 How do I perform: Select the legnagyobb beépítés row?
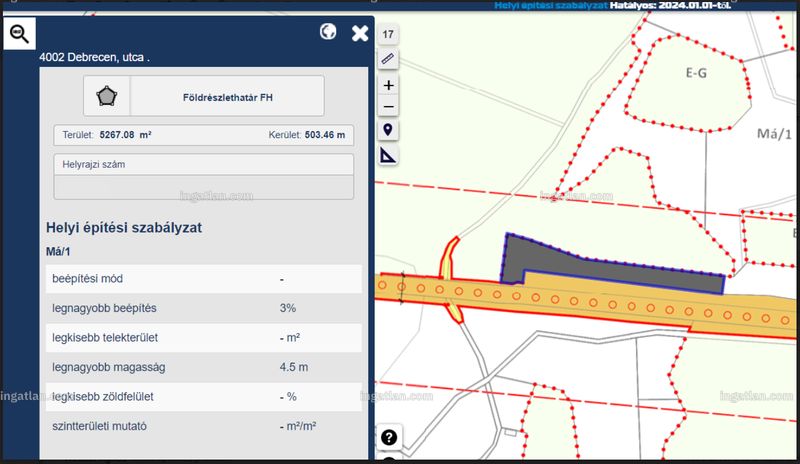click(204, 308)
